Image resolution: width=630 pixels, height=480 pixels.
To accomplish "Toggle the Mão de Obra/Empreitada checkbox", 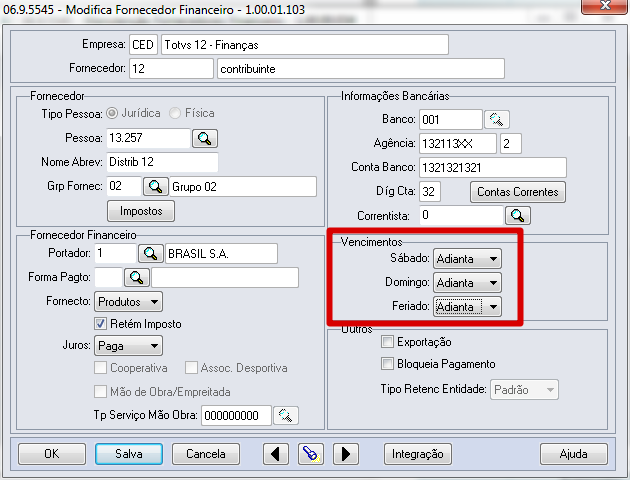I will pos(100,391).
